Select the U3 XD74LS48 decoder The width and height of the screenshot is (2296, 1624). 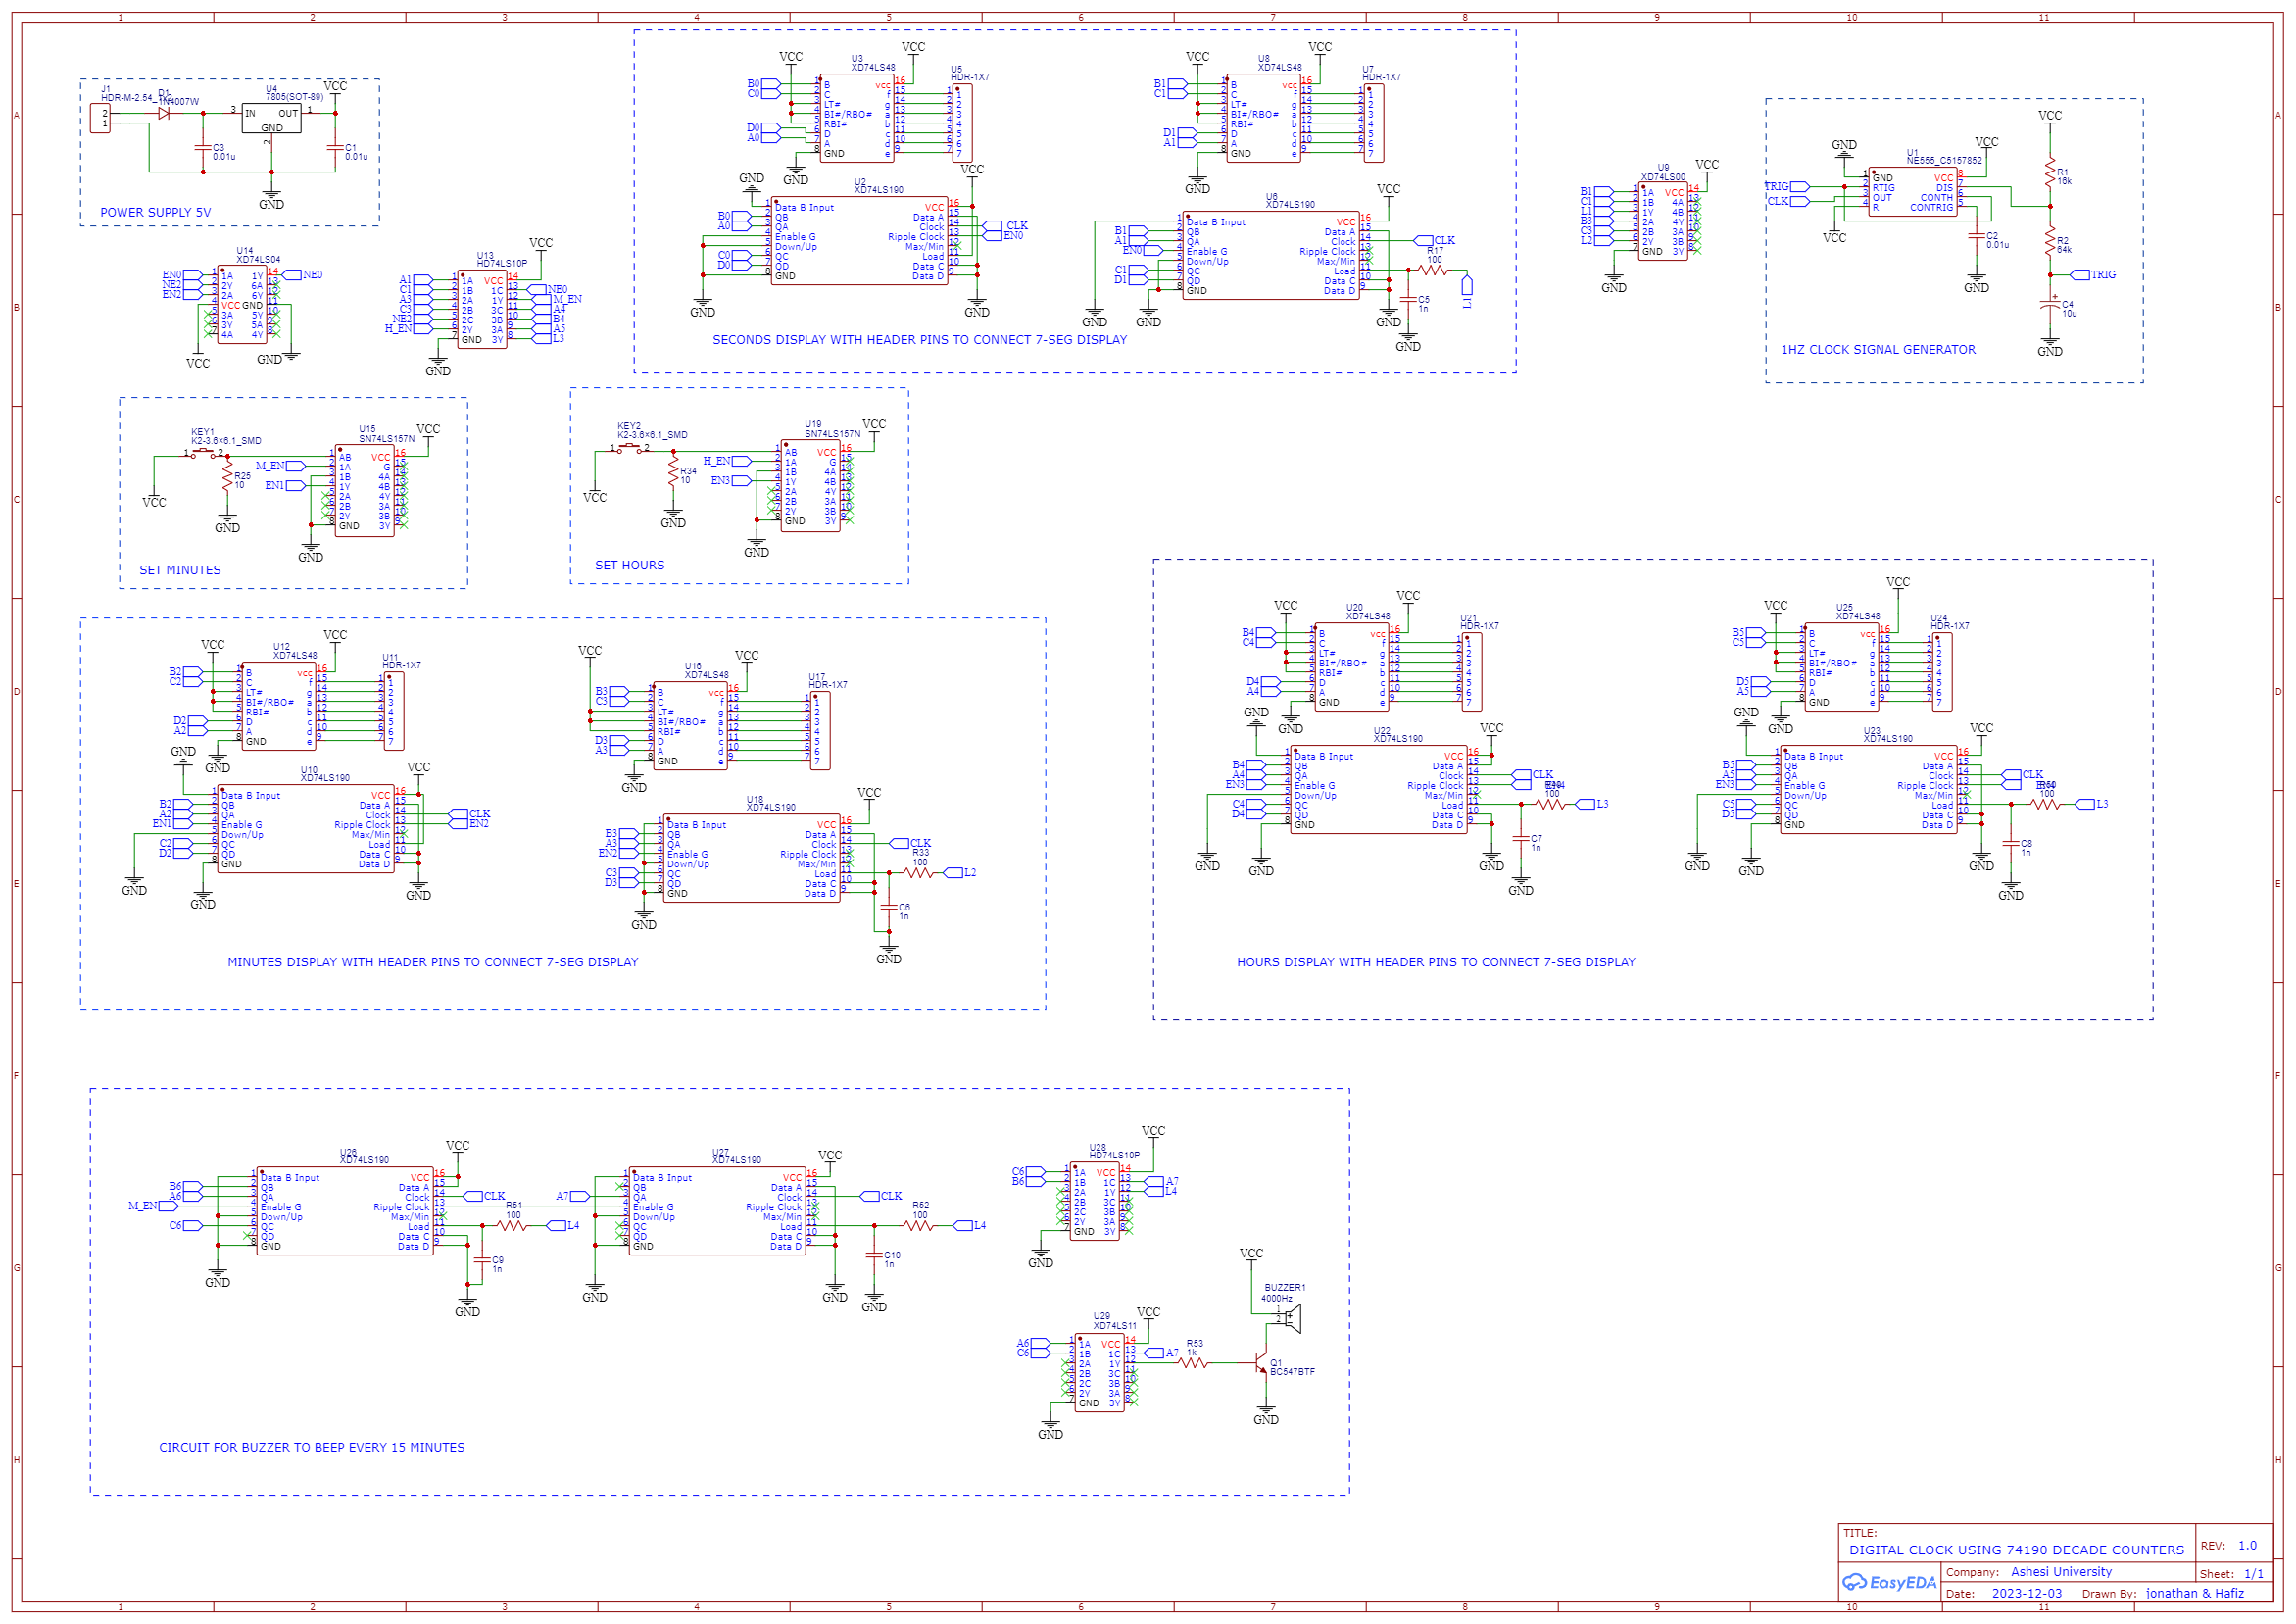click(x=856, y=118)
